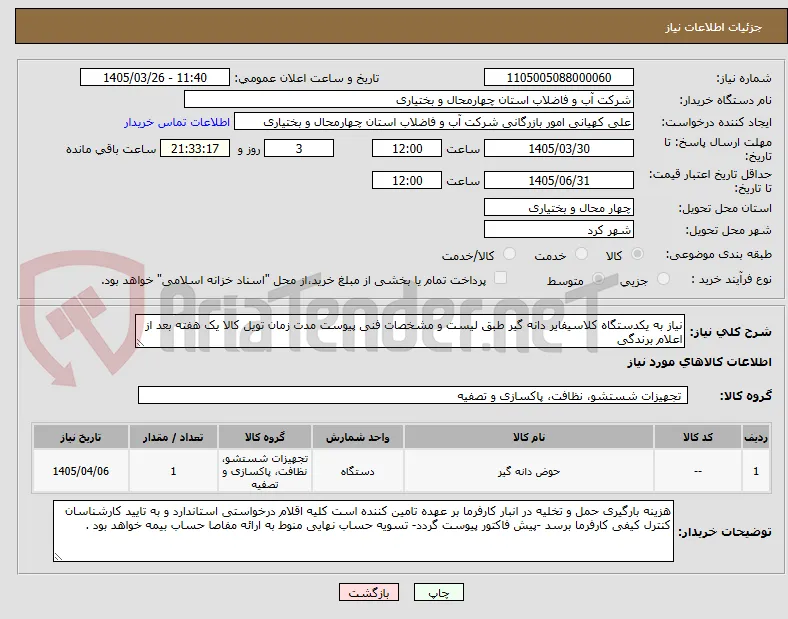Select the کالا/خدمت radio button
The width and height of the screenshot is (788, 619).
[510, 254]
